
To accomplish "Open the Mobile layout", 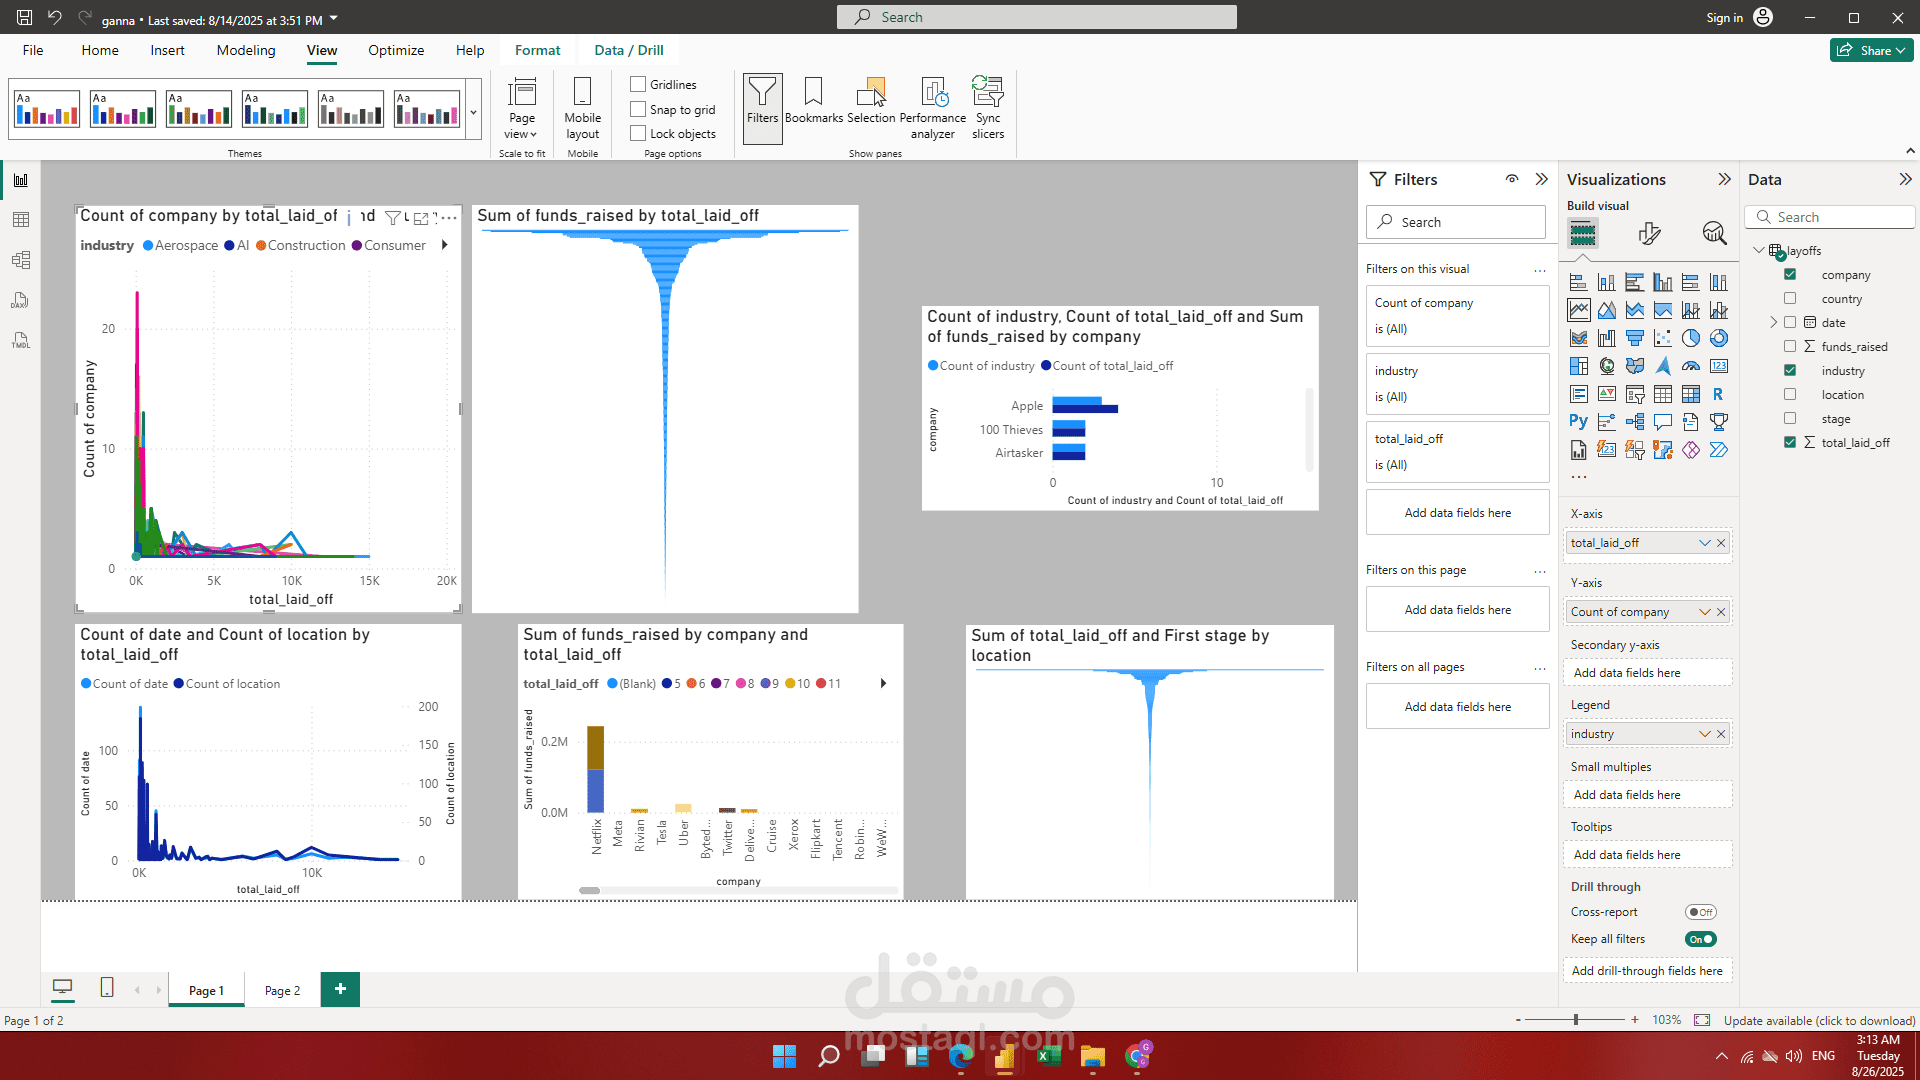I will 582,108.
